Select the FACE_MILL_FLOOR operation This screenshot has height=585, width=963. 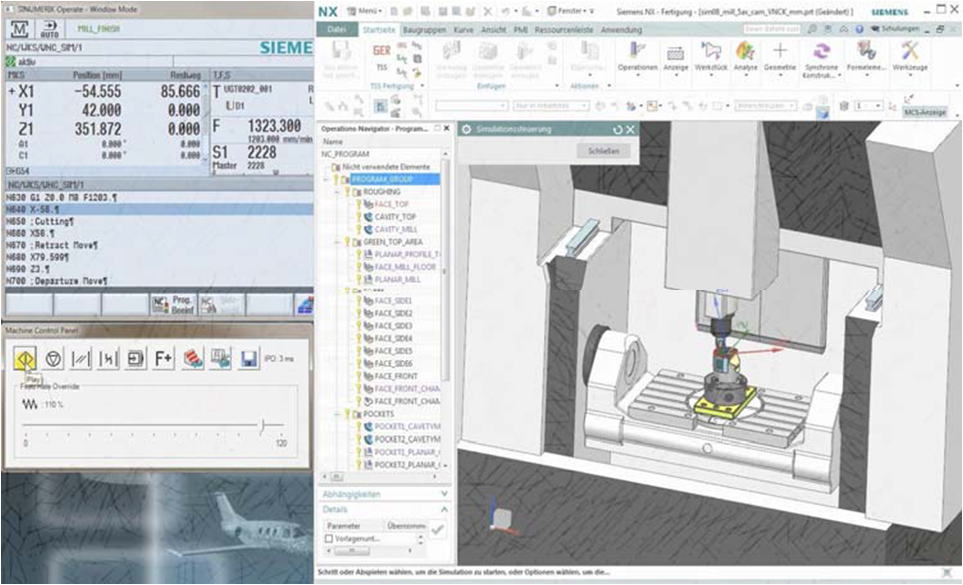(405, 267)
